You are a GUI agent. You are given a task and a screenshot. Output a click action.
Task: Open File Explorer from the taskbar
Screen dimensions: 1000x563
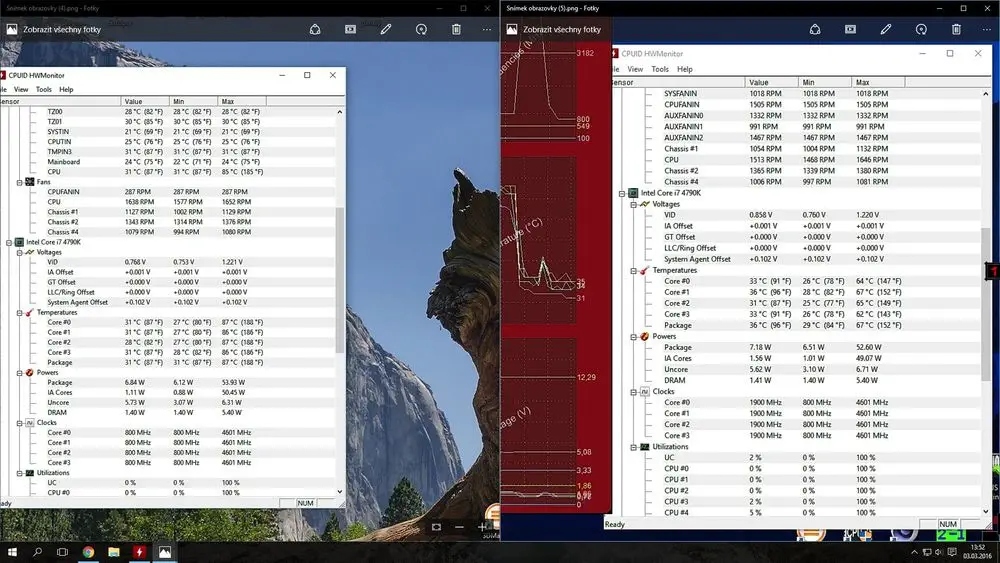(114, 552)
